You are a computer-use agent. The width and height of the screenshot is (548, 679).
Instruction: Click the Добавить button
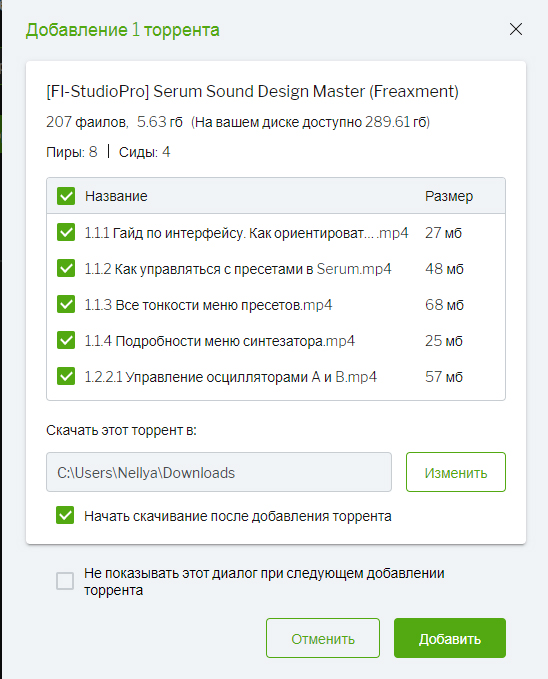coord(450,638)
